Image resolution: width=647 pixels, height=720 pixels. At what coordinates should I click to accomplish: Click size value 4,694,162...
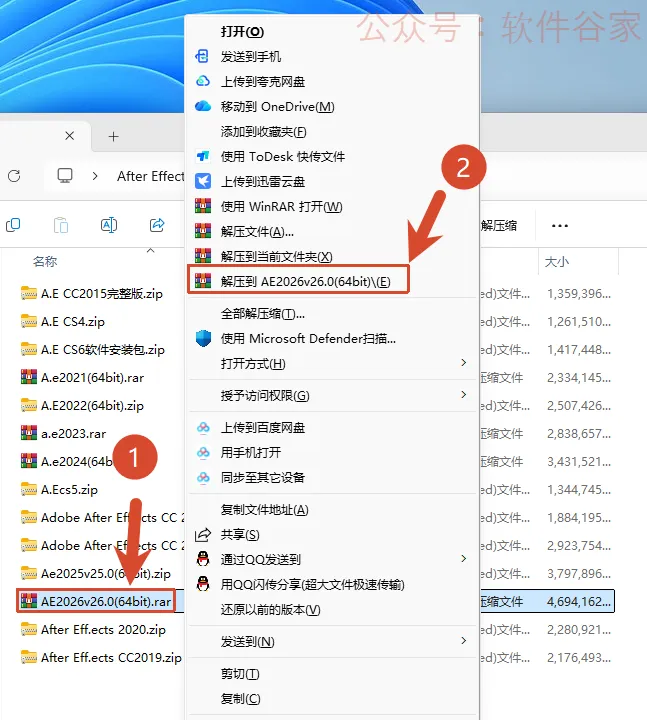pos(579,601)
